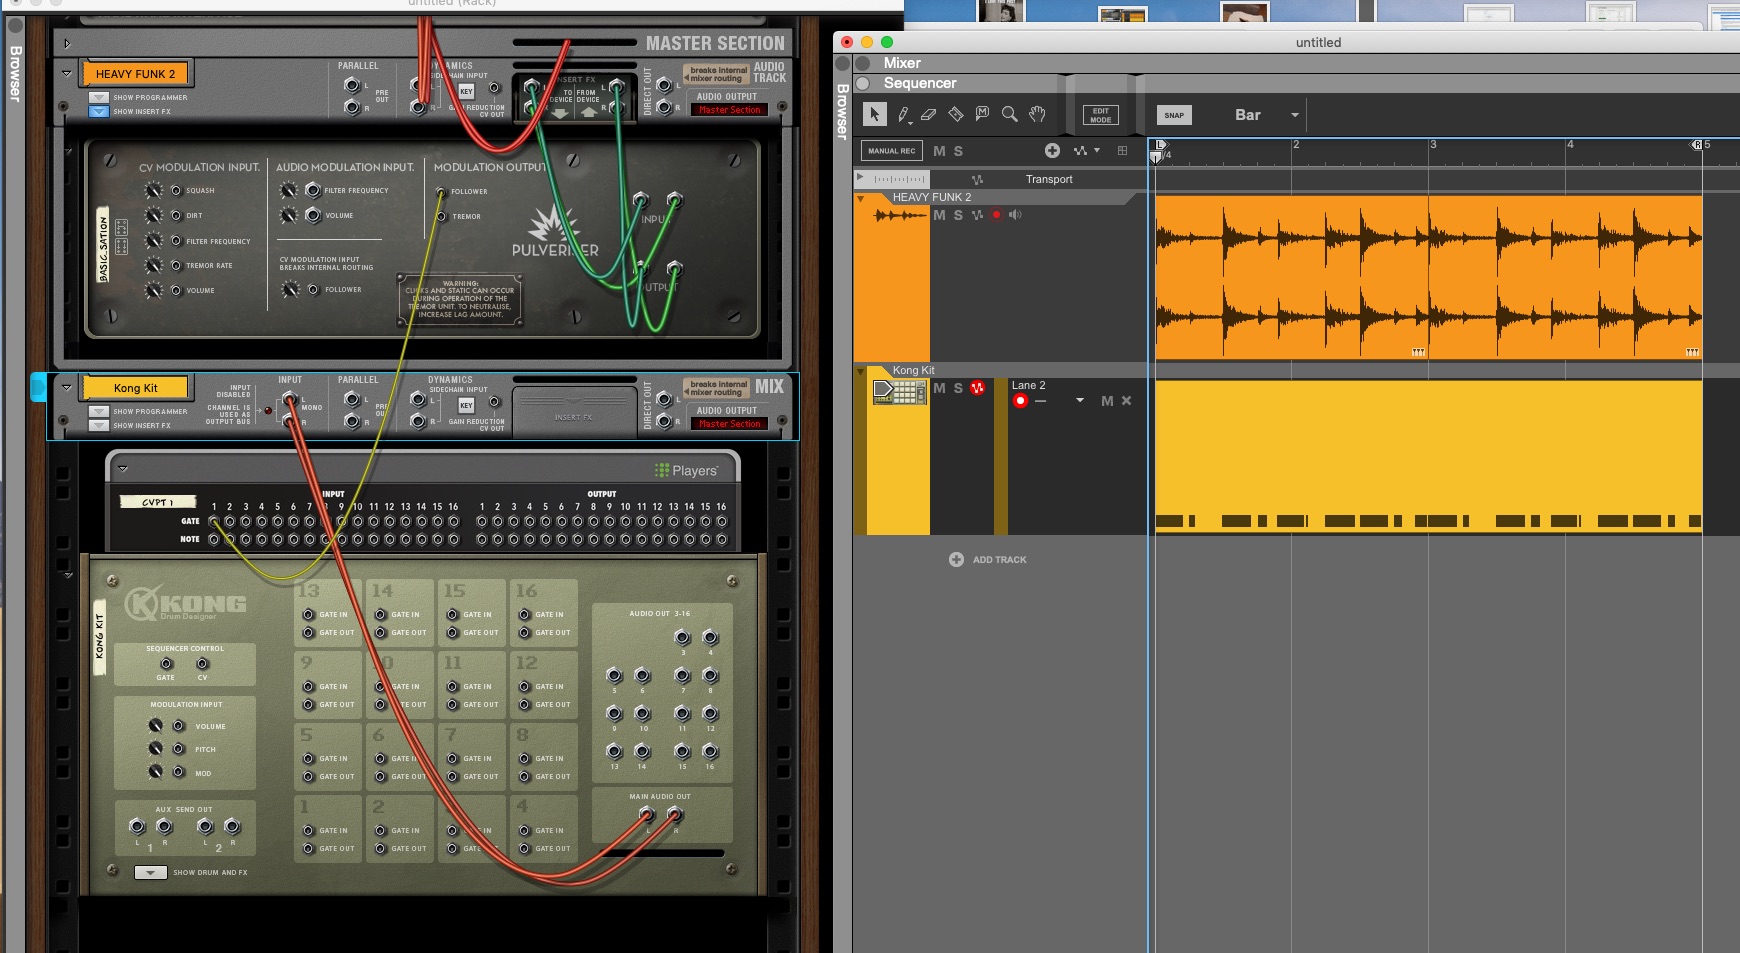Mute the Kong Kit track
The image size is (1740, 953).
point(939,389)
